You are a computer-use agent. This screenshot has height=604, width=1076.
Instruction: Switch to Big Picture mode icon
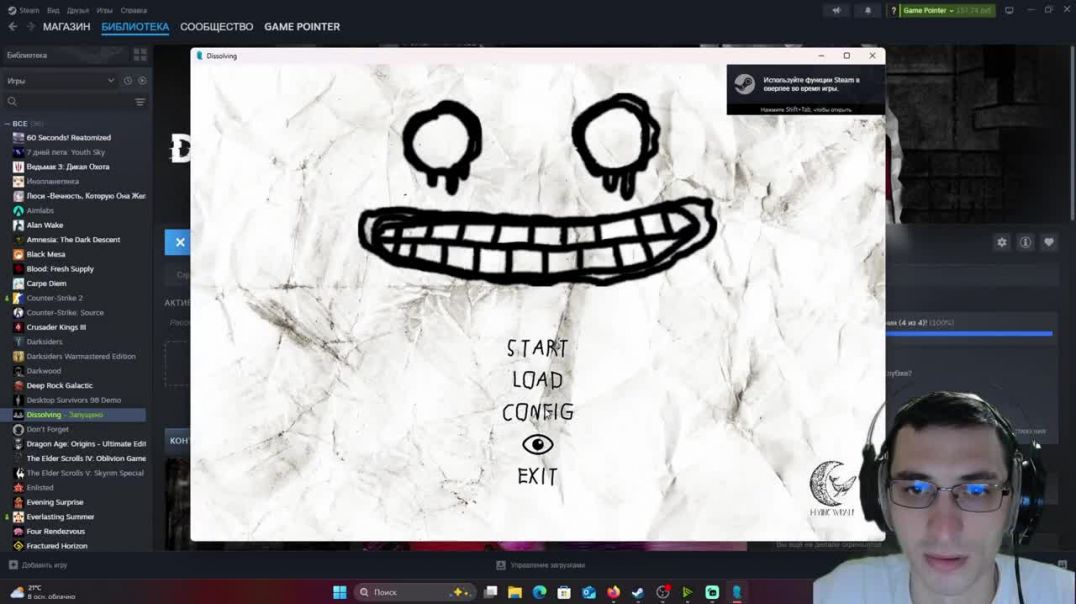pyautogui.click(x=1009, y=10)
